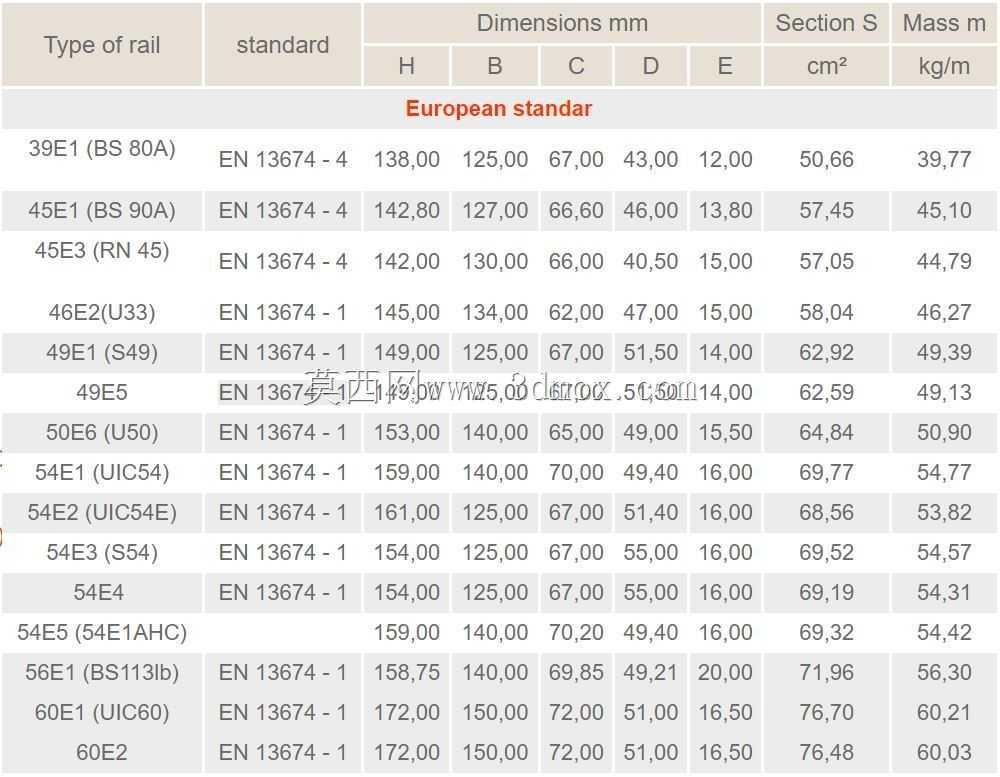Screen dimensions: 1000x777
Task: Click C value '69,85'
Action: pos(576,672)
